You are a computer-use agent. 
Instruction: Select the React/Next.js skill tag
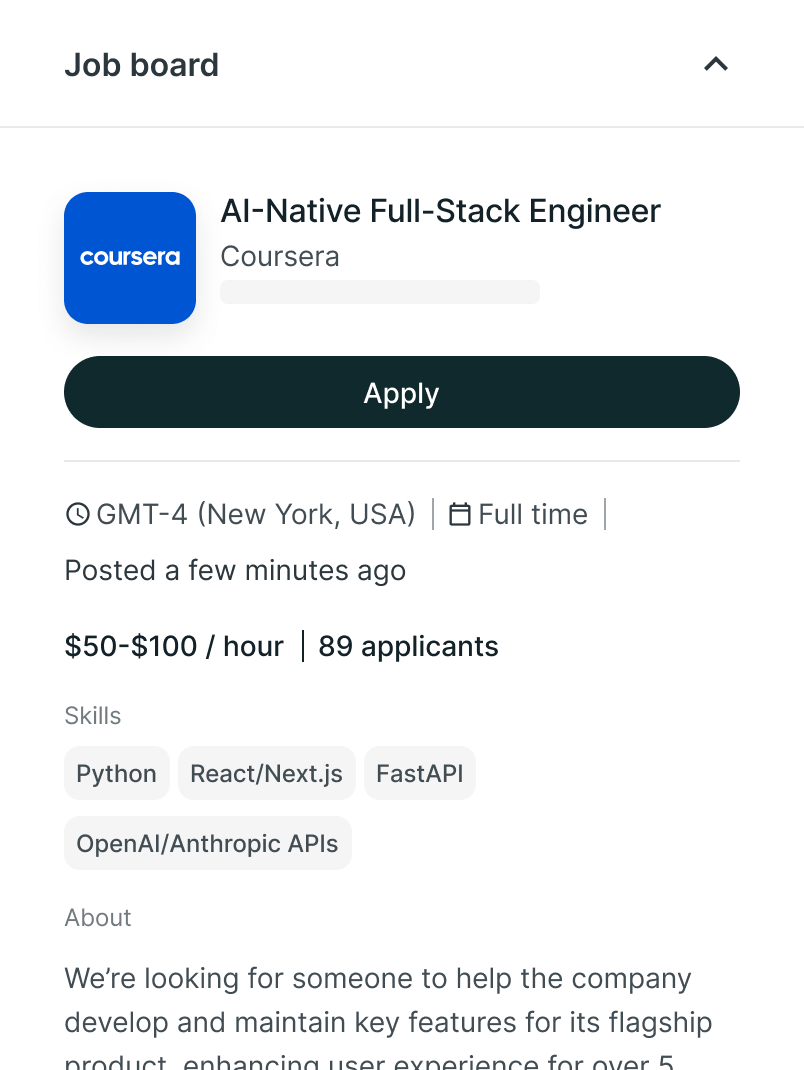click(267, 773)
